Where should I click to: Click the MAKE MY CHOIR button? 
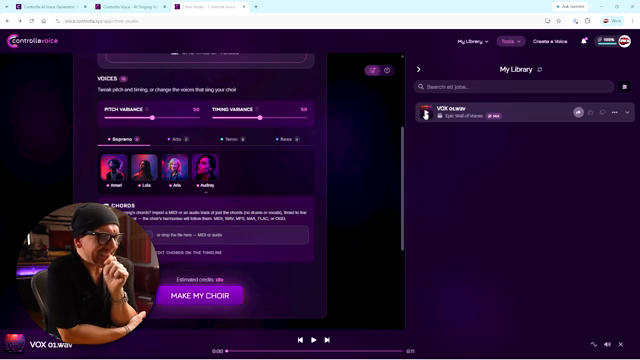200,296
